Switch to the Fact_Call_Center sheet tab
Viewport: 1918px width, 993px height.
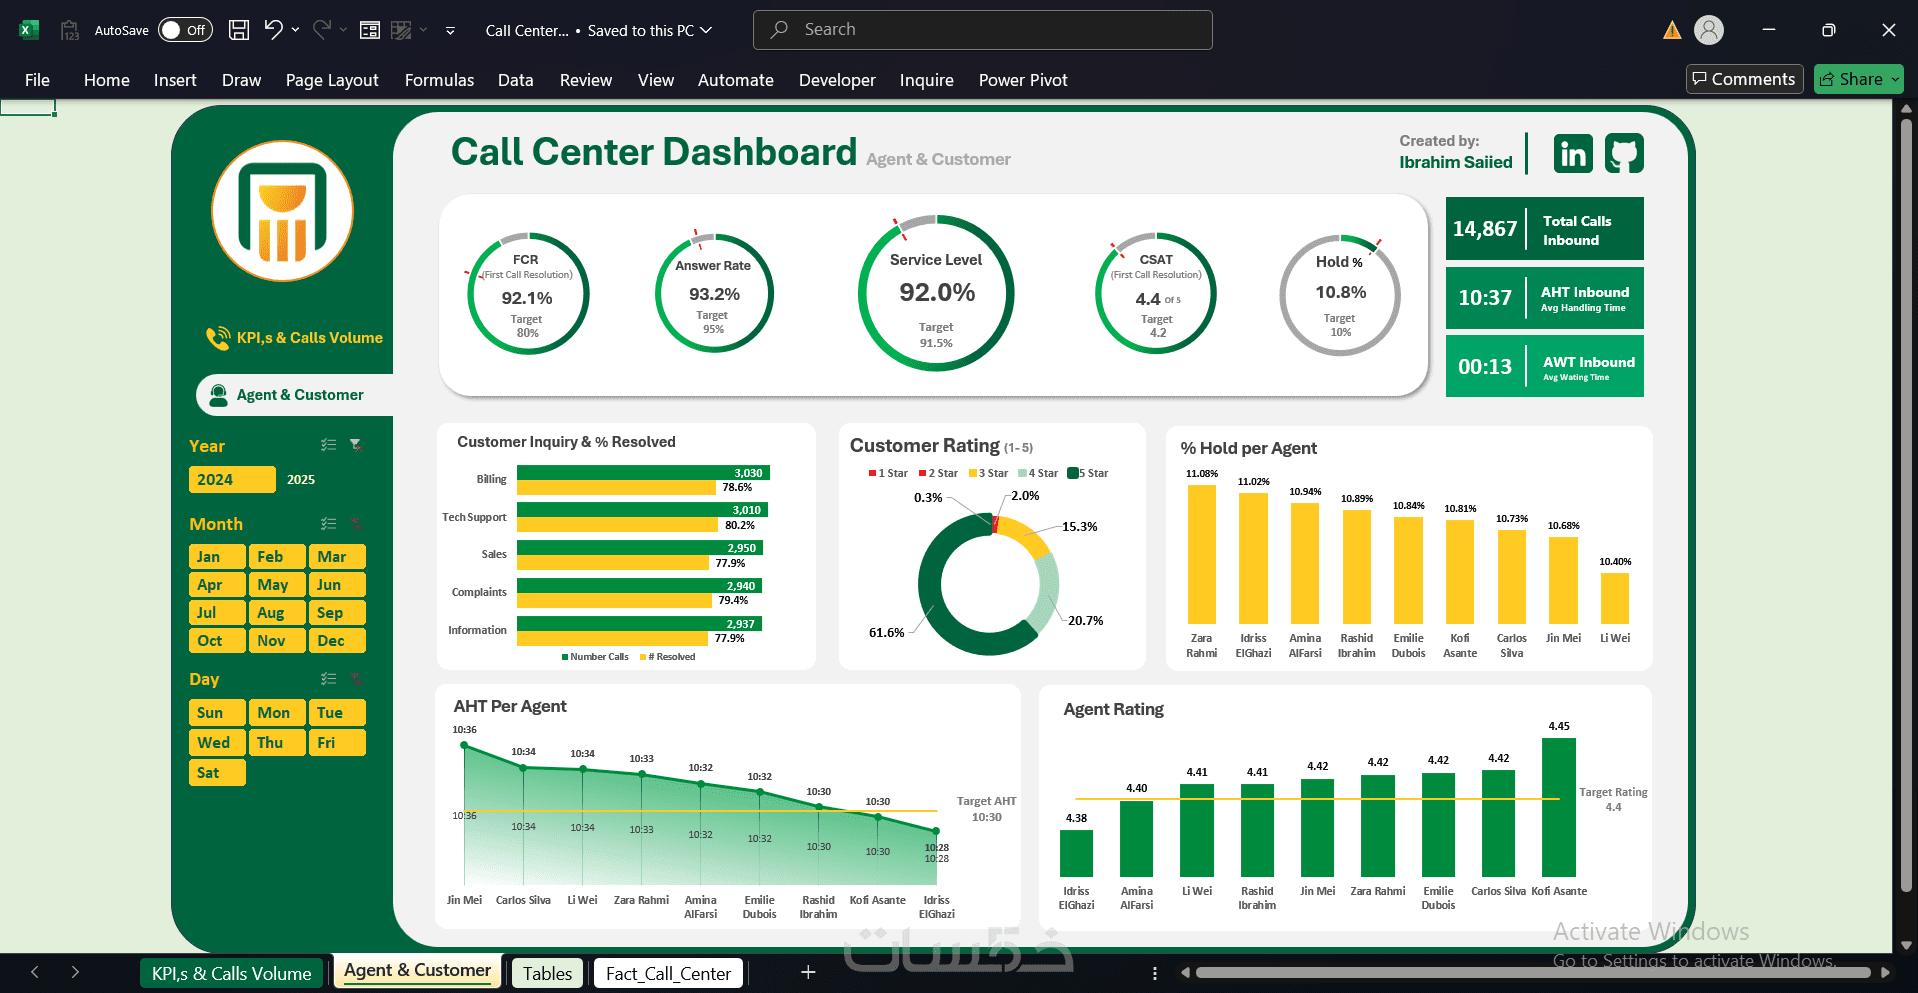[668, 973]
